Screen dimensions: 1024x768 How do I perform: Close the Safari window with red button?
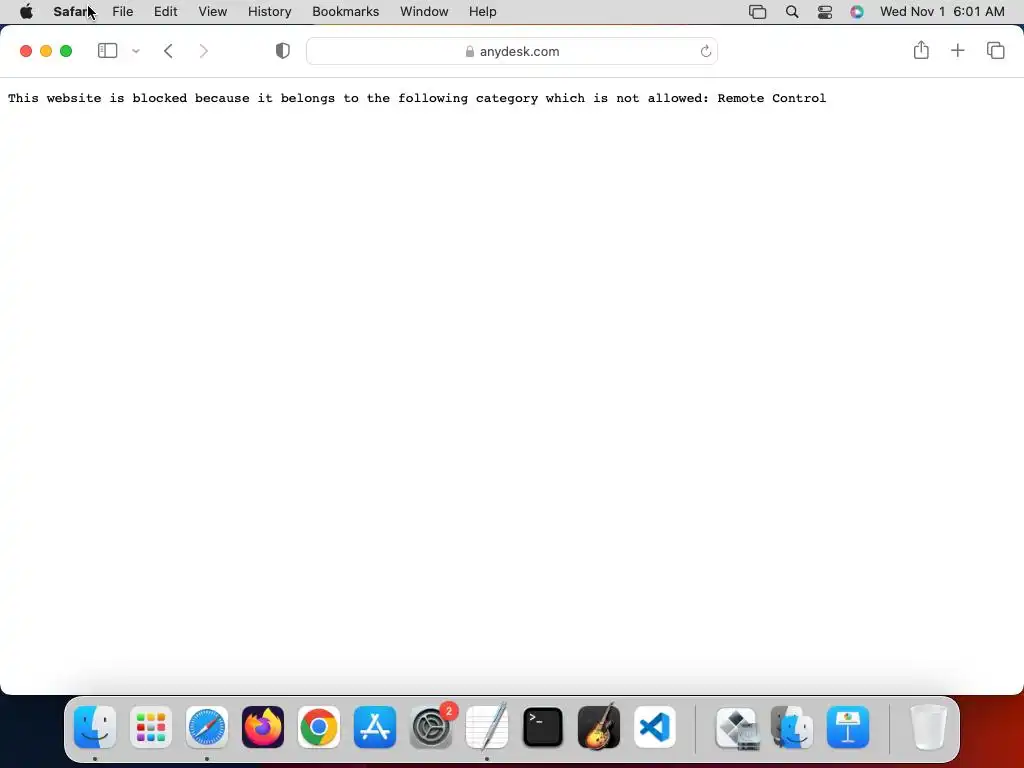26,51
